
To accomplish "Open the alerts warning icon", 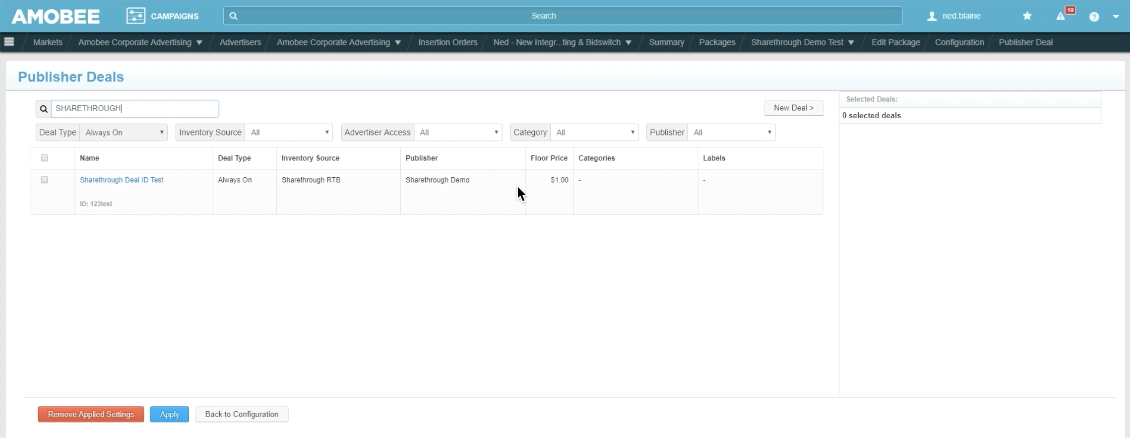I will 1061,16.
